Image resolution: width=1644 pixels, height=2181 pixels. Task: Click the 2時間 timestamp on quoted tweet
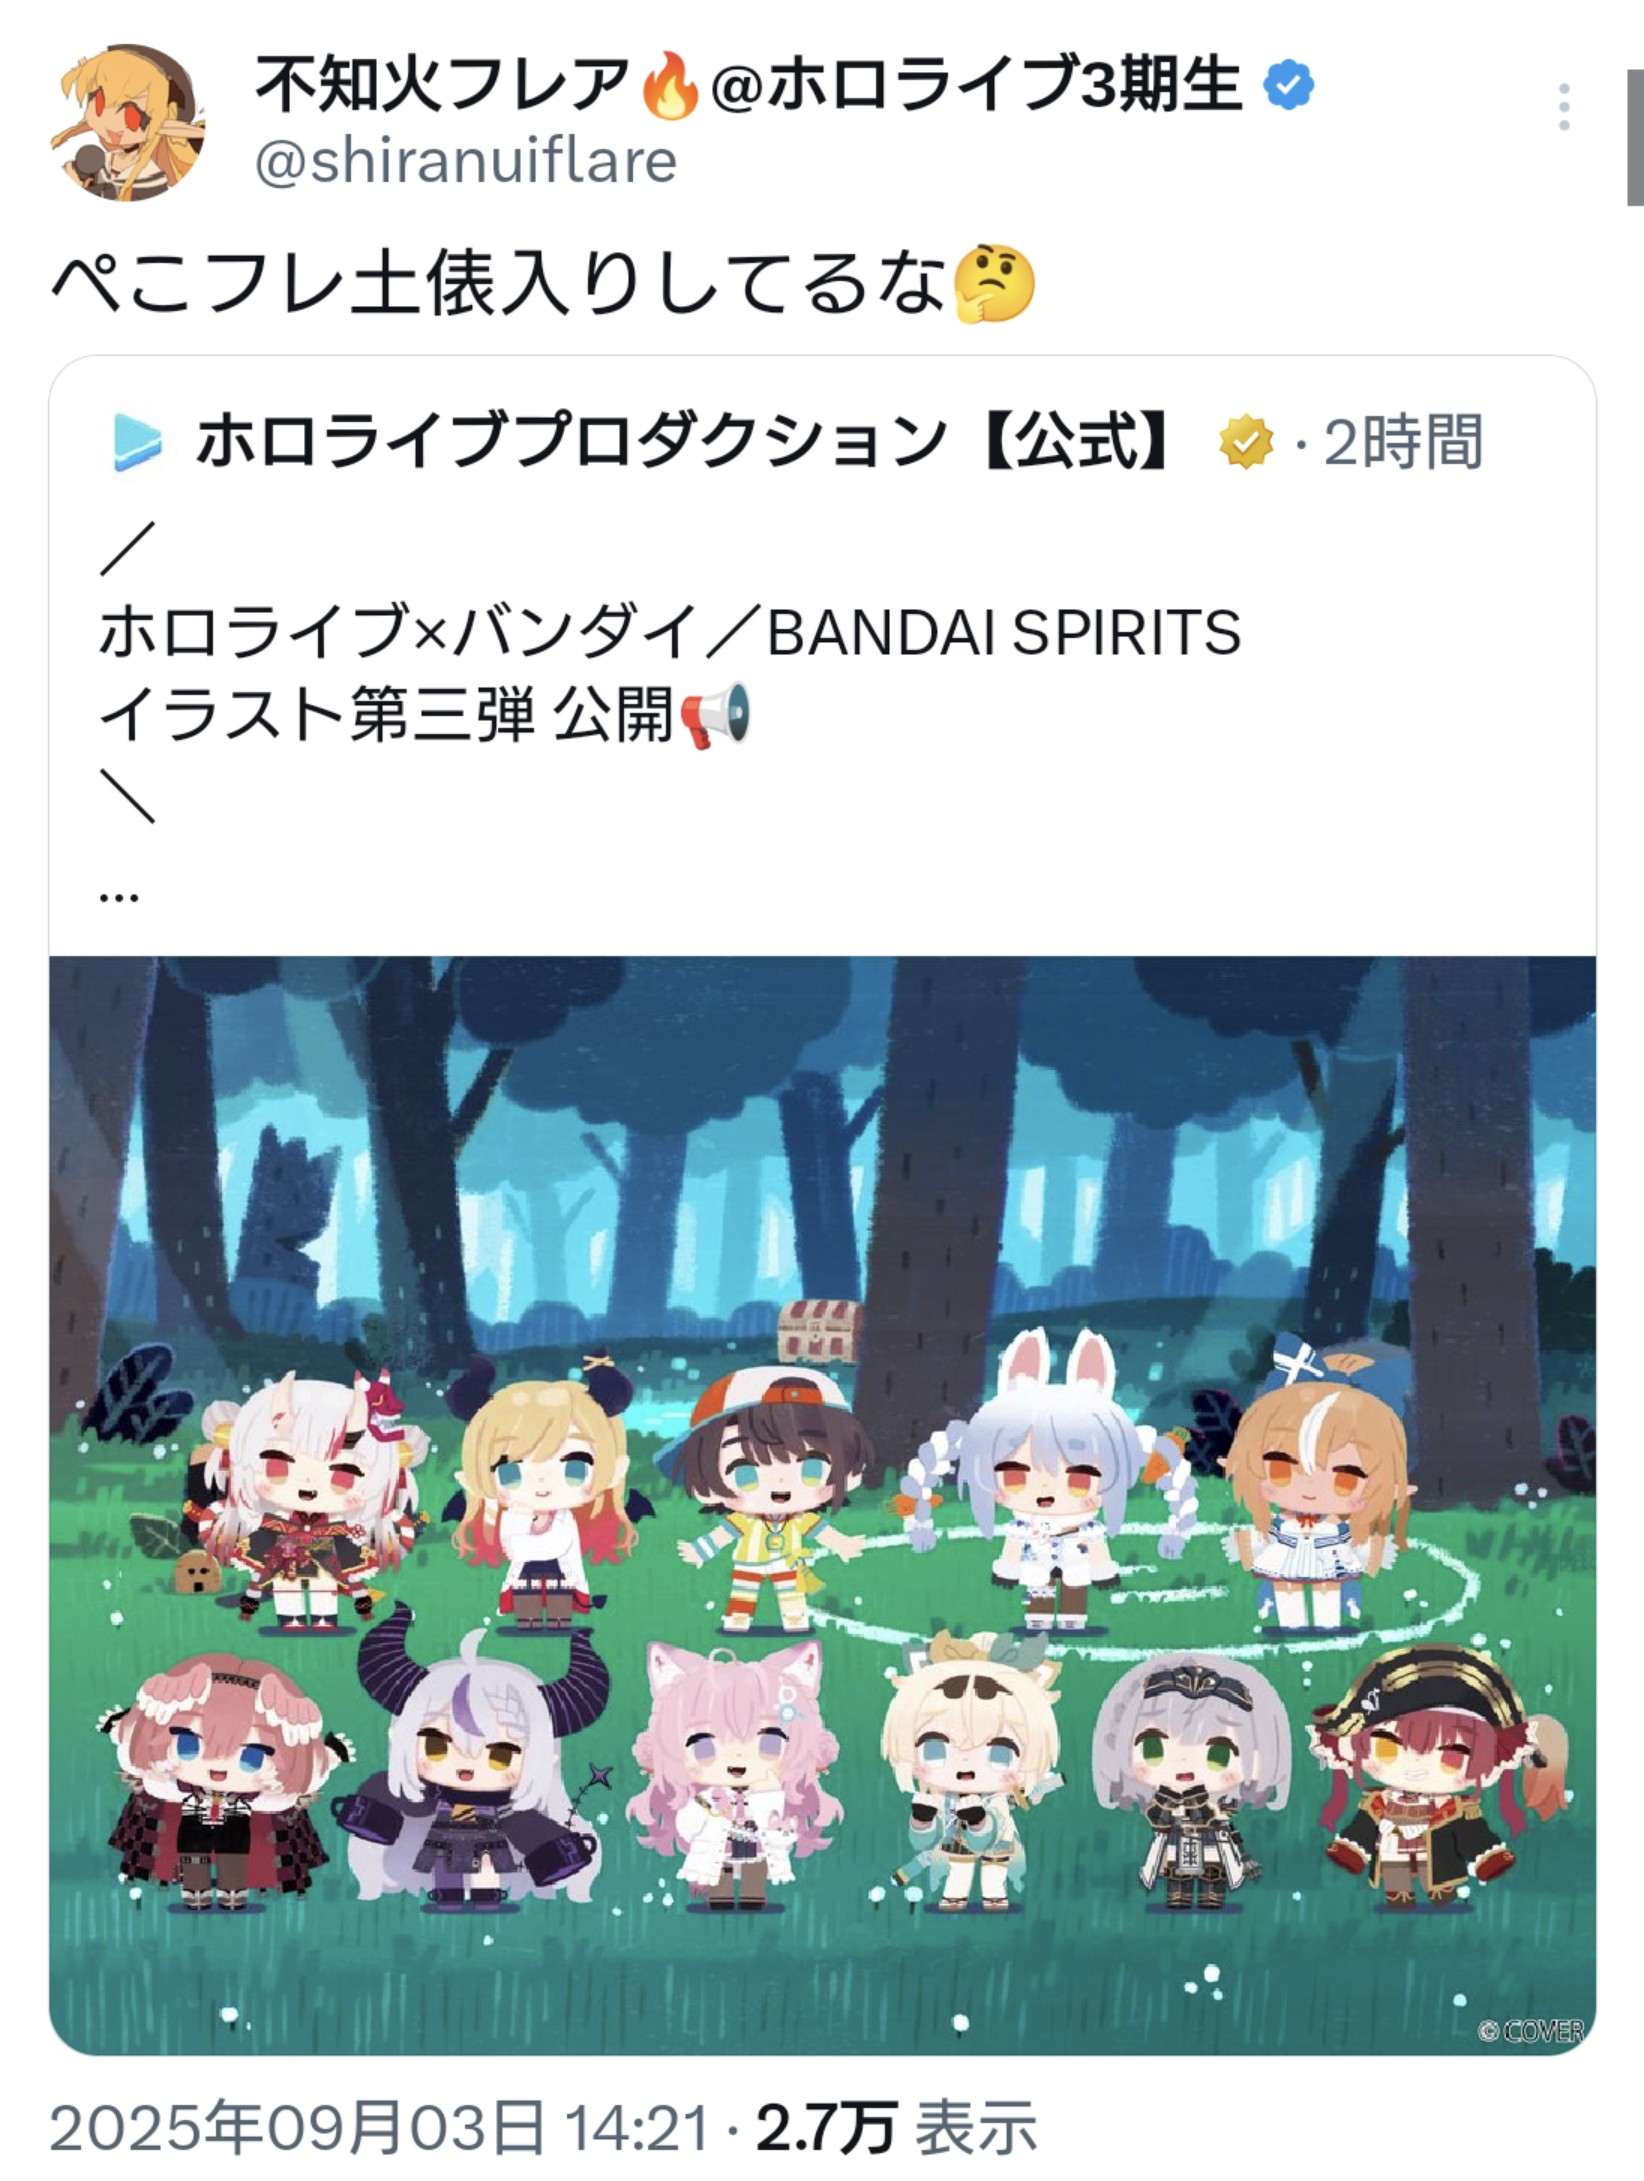click(1403, 442)
